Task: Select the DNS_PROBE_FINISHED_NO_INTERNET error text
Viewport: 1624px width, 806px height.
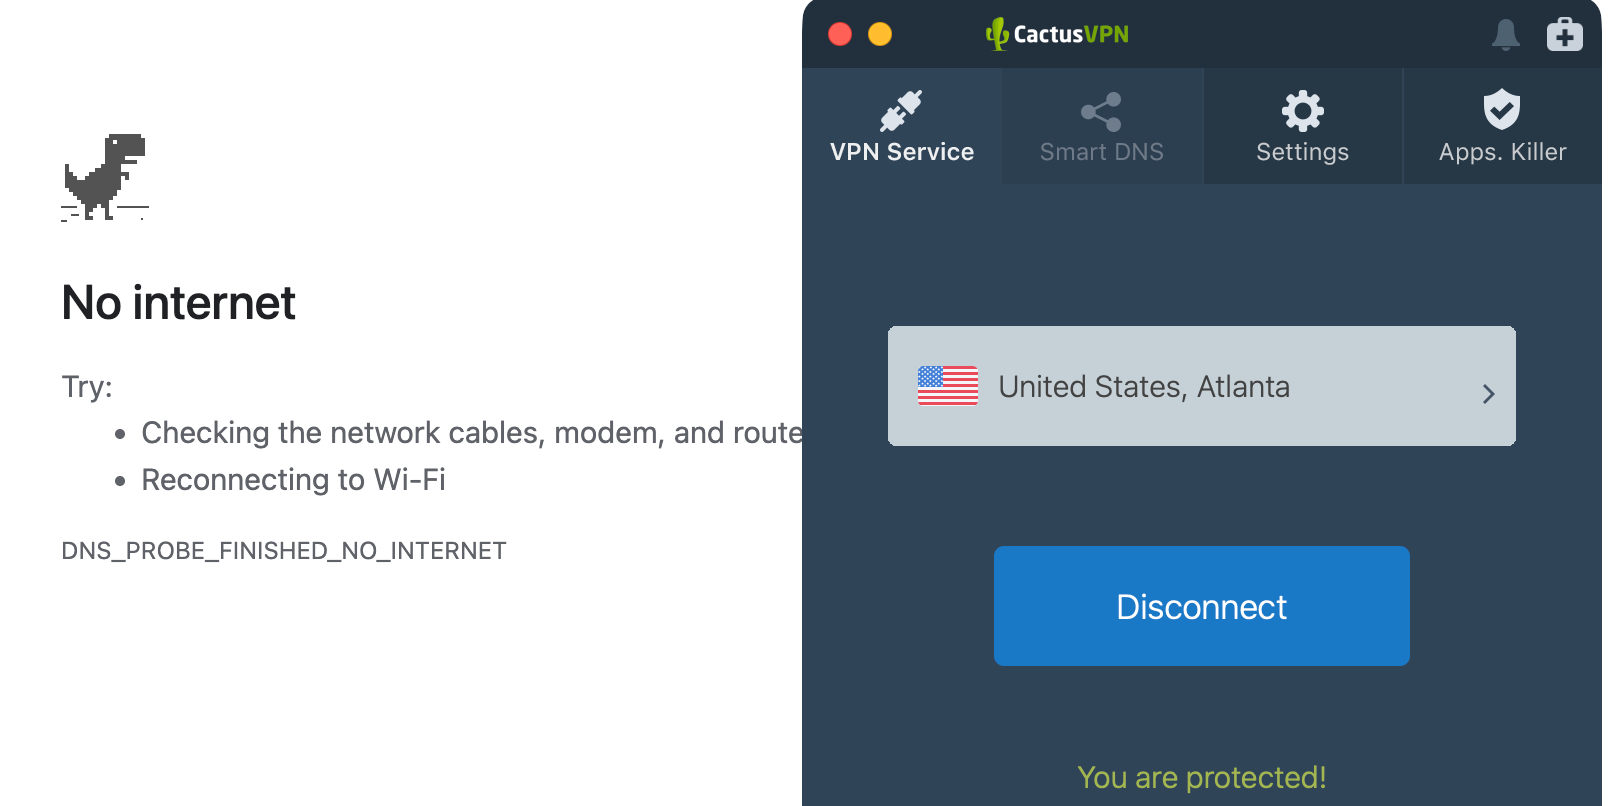Action: coord(283,549)
